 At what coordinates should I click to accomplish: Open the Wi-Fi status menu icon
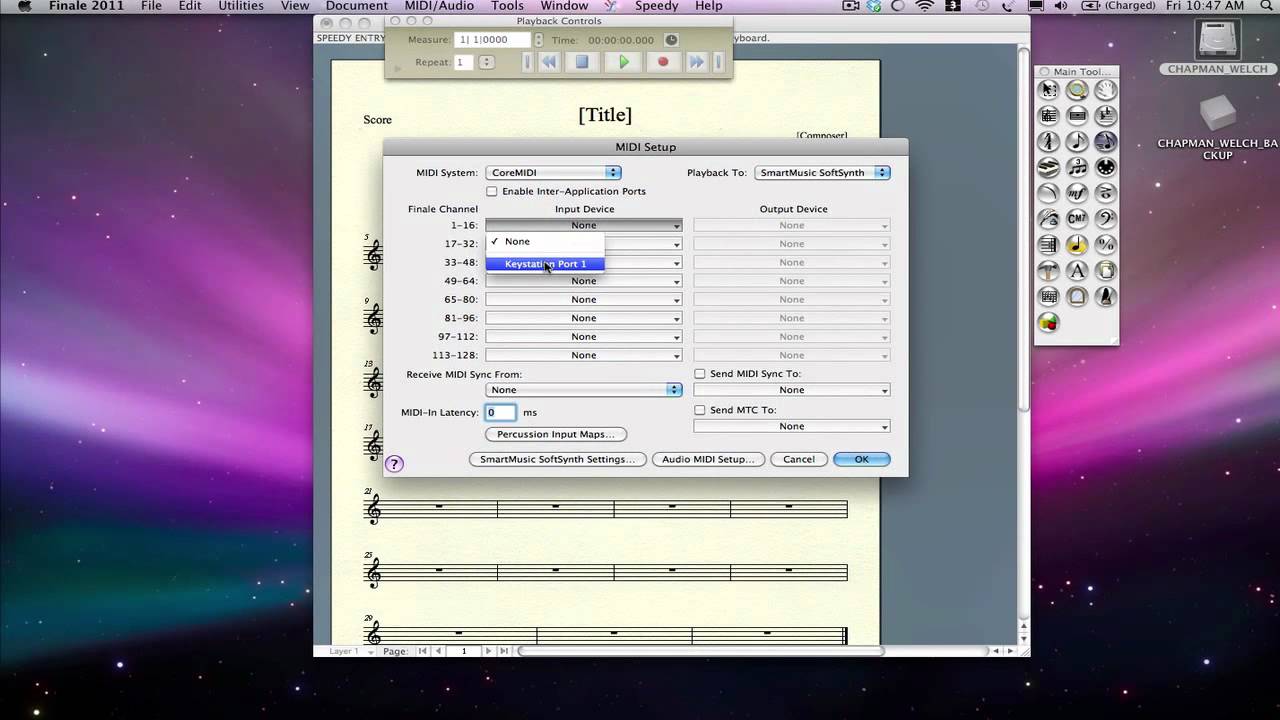coord(925,6)
